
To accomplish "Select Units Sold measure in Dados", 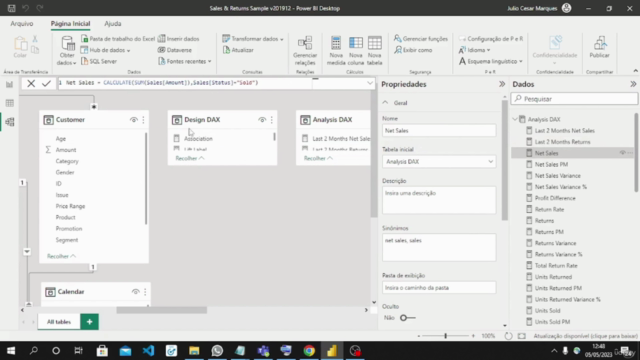I will (547, 311).
